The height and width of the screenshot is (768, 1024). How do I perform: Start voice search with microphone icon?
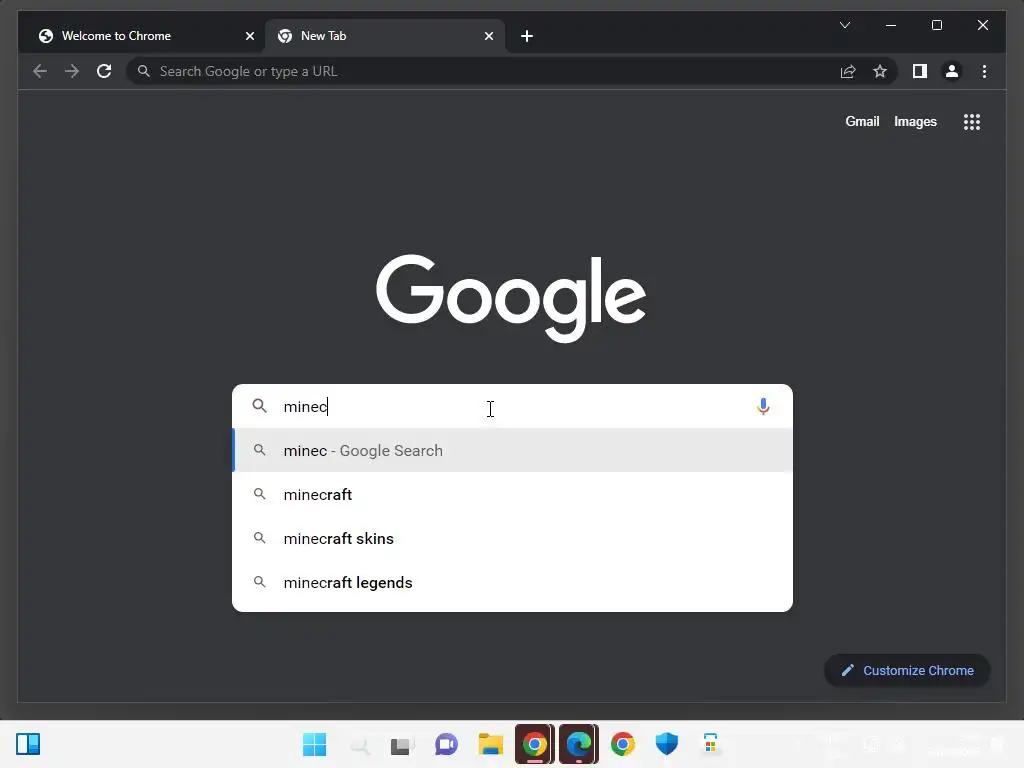coord(763,406)
